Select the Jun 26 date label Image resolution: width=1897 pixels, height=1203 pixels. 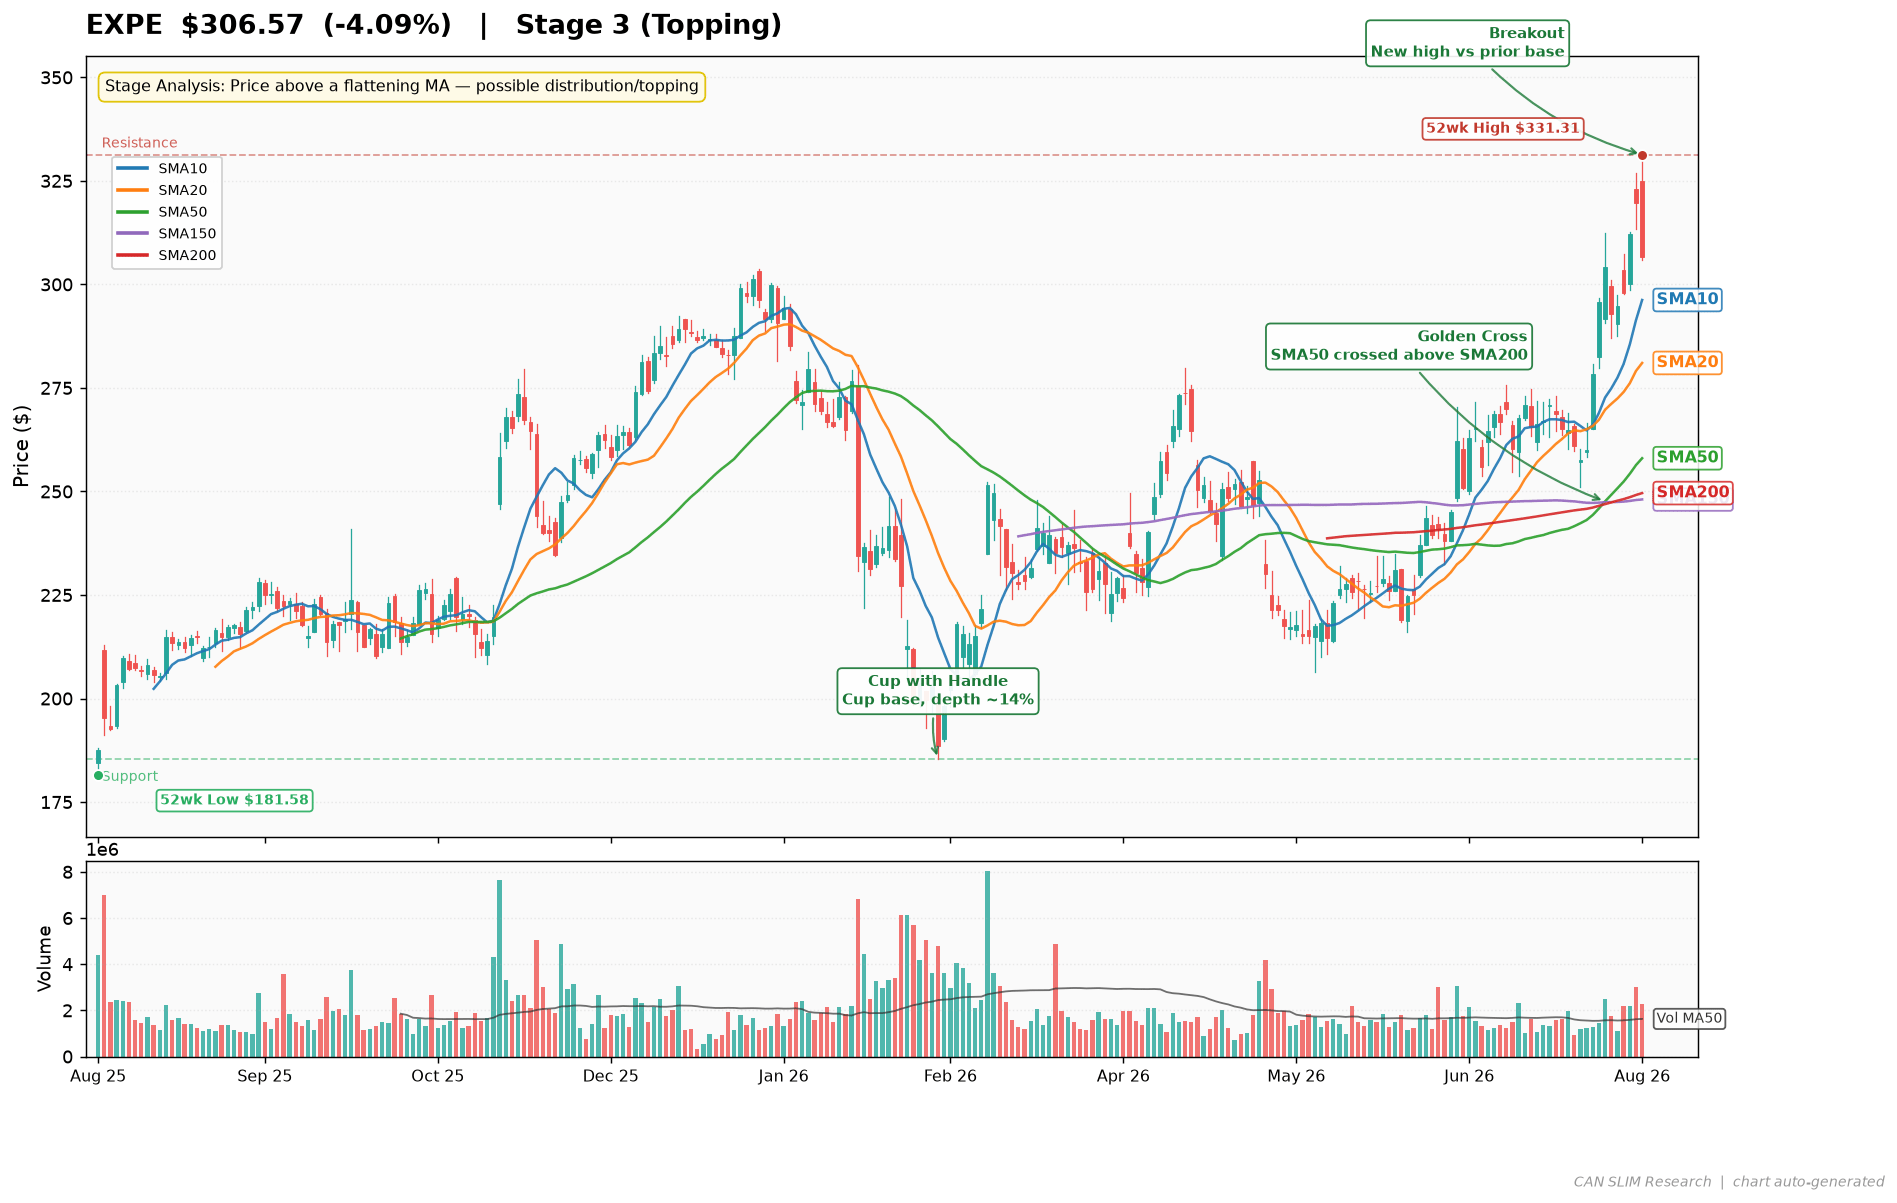click(x=1469, y=1077)
